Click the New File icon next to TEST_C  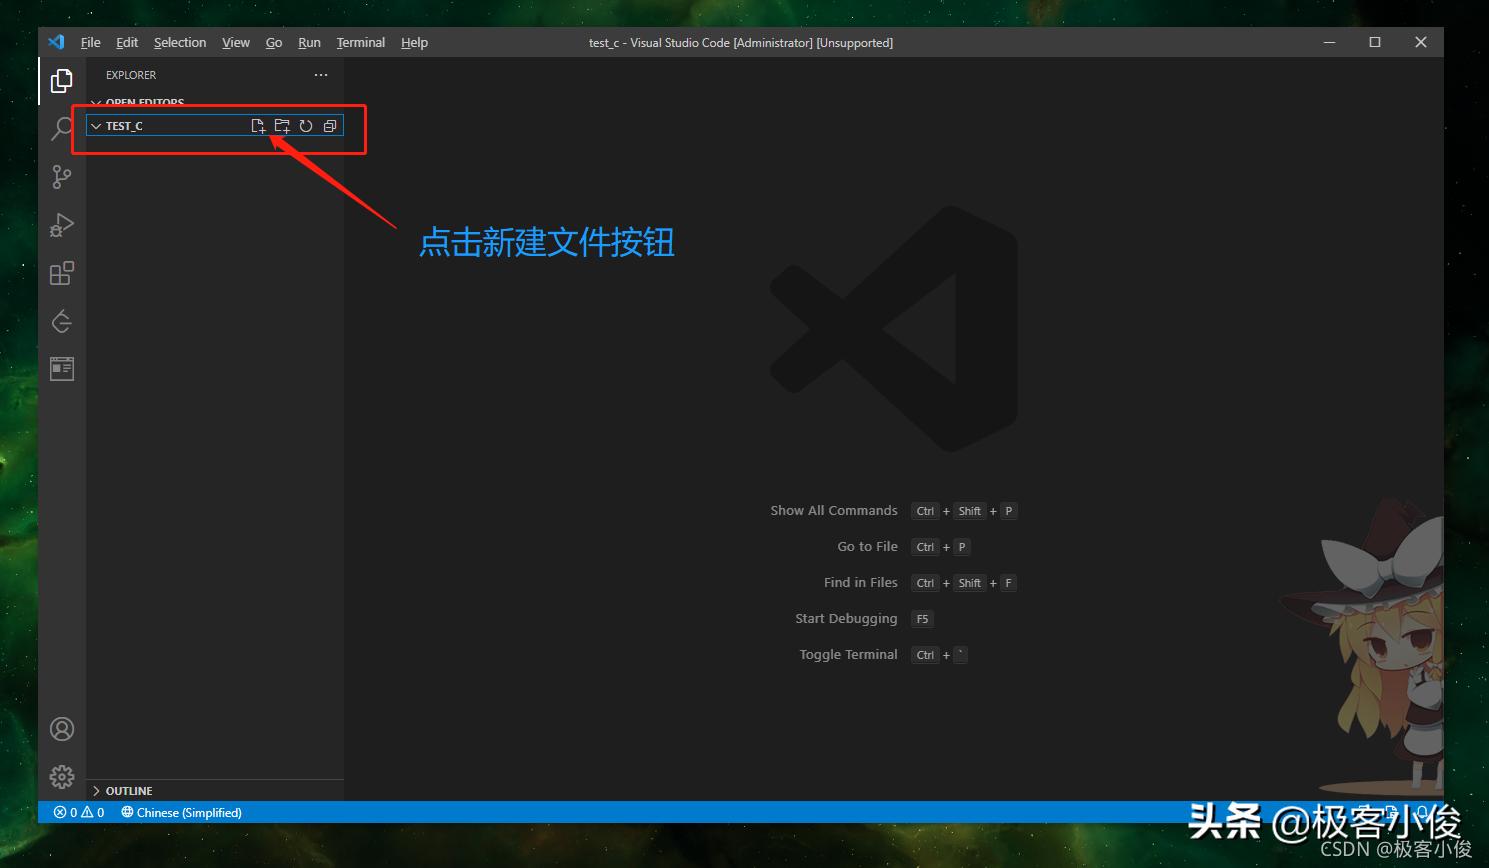tap(258, 125)
